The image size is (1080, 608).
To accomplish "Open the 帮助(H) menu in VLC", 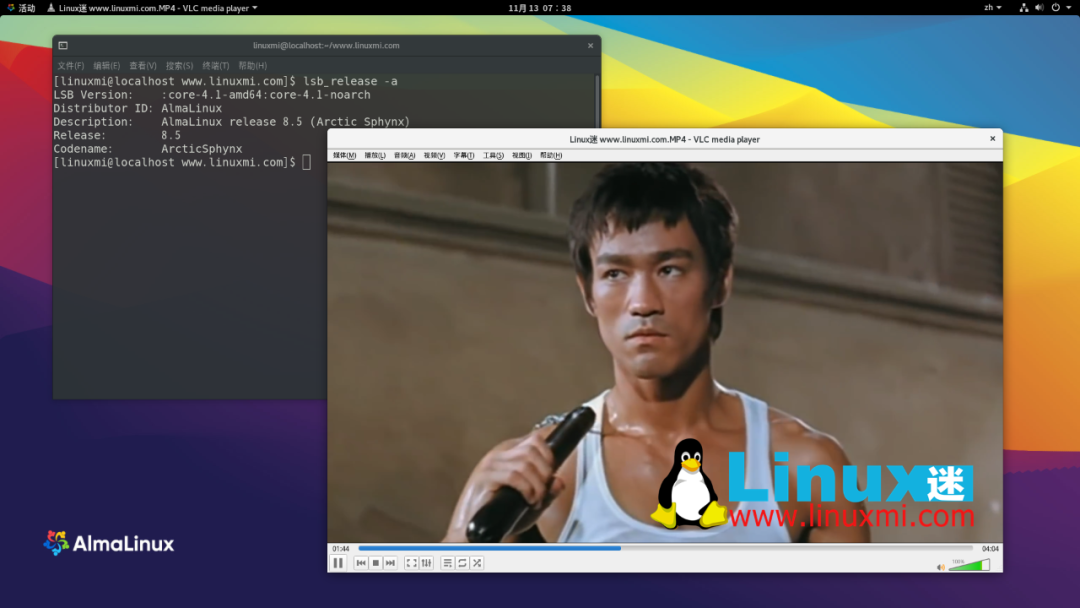I will coord(550,156).
